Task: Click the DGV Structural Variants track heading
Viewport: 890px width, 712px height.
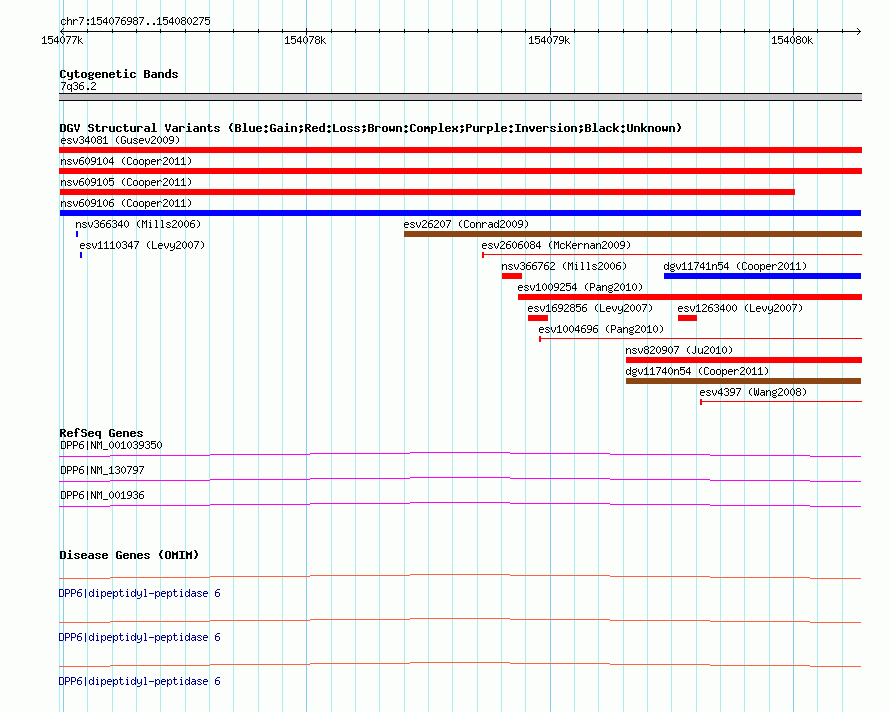Action: point(371,128)
